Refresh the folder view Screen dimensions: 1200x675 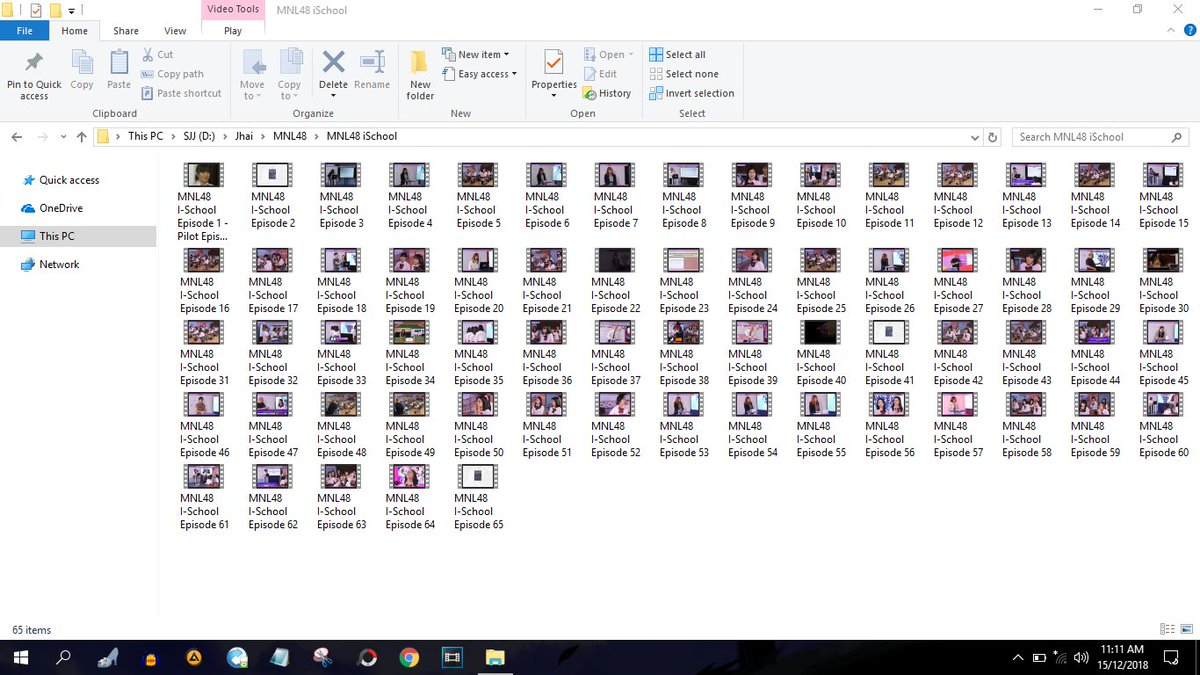click(992, 136)
